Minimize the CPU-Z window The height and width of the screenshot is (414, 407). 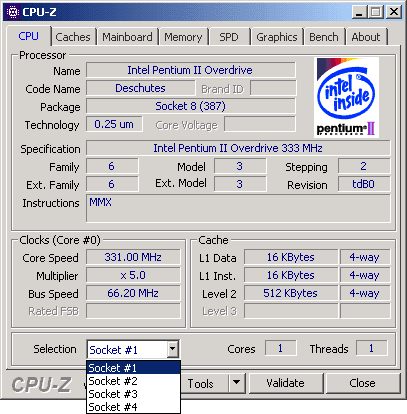(x=359, y=12)
